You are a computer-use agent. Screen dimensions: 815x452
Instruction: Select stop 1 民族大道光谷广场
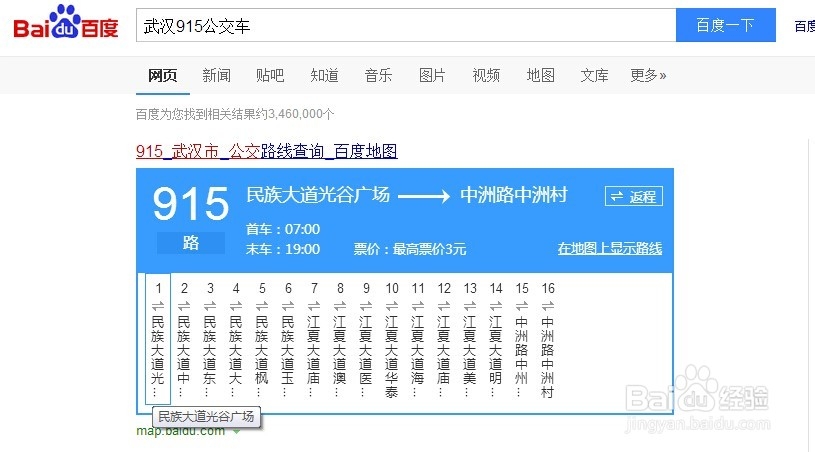click(158, 339)
